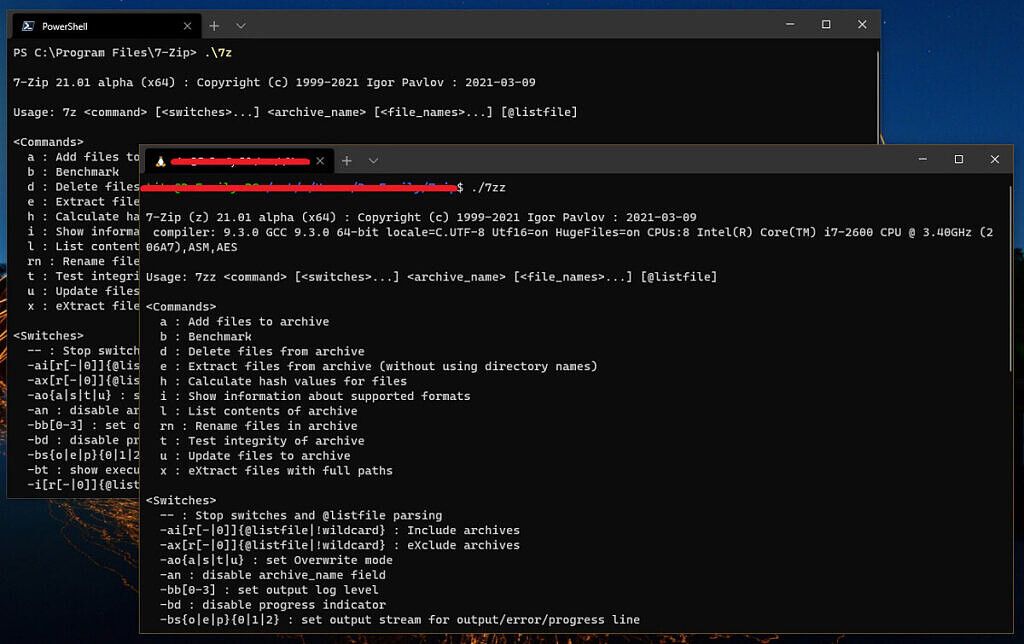Minimize the Linux terminal window
The width and height of the screenshot is (1024, 644).
[921, 159]
